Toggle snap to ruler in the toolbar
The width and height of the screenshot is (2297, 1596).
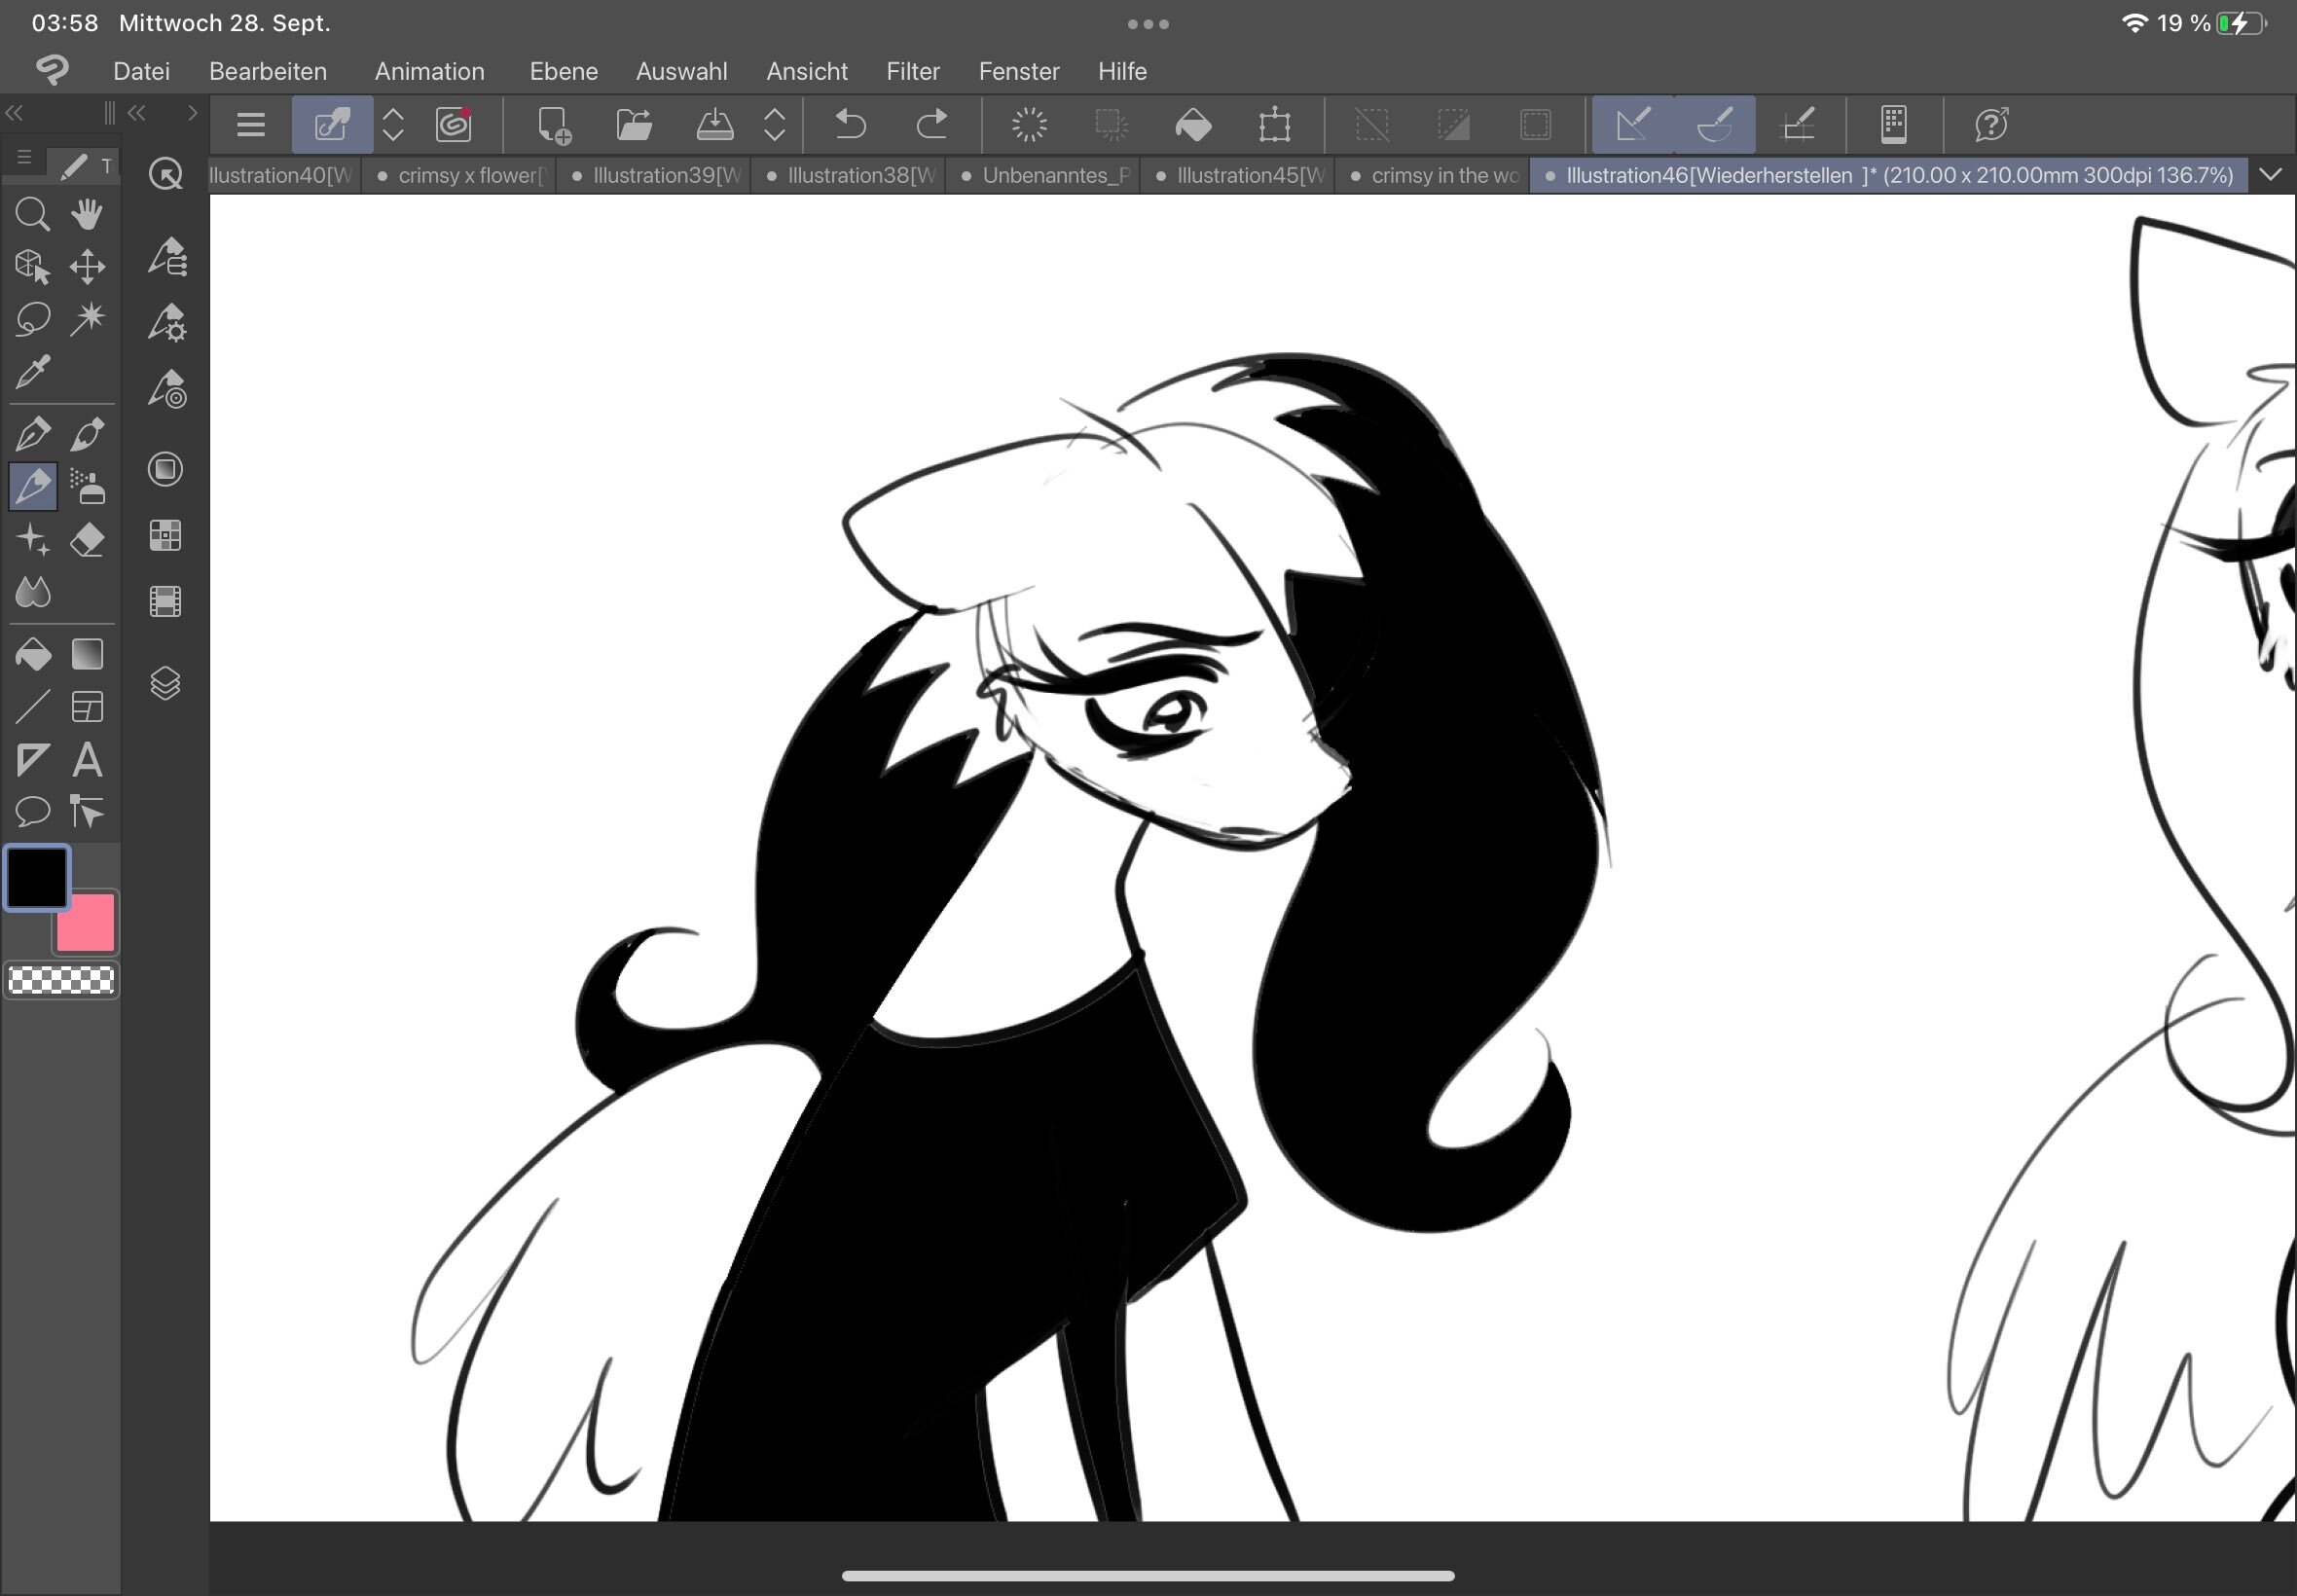tap(1632, 125)
